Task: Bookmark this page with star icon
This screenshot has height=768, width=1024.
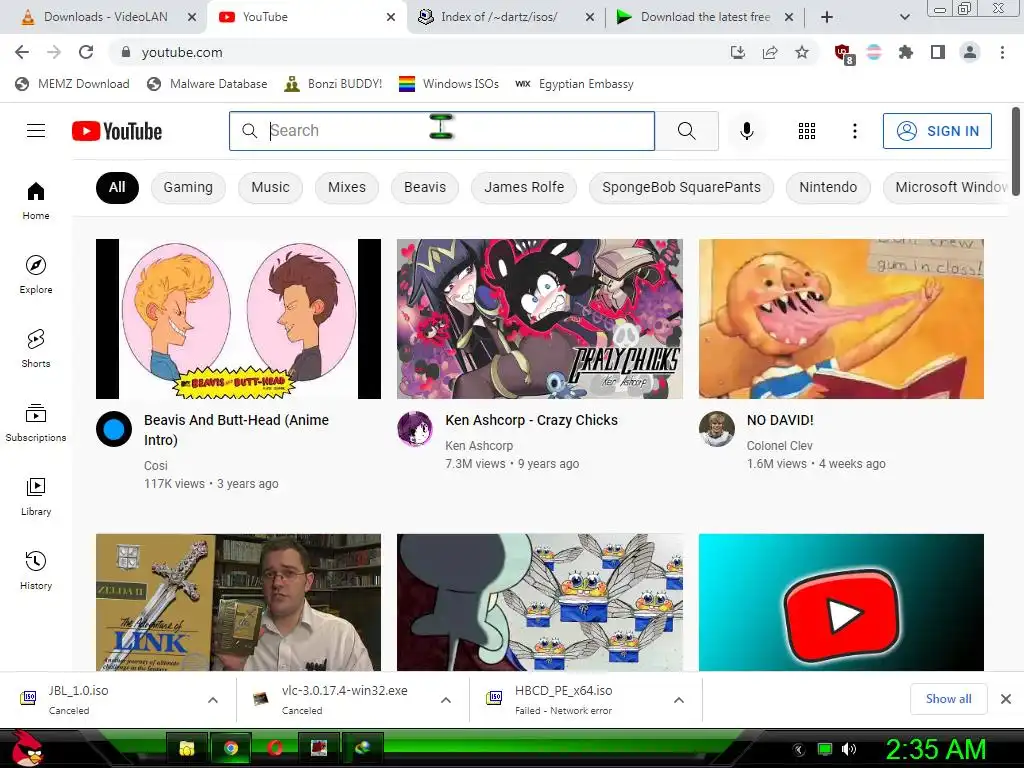Action: [x=802, y=52]
